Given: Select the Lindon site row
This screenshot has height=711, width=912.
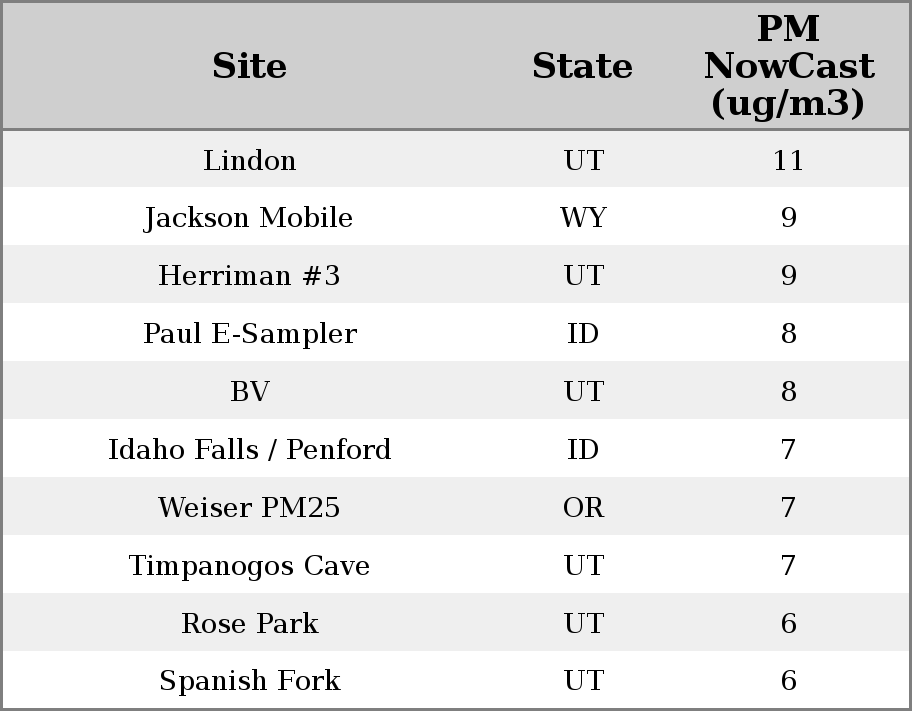Looking at the screenshot, I should [249, 161].
